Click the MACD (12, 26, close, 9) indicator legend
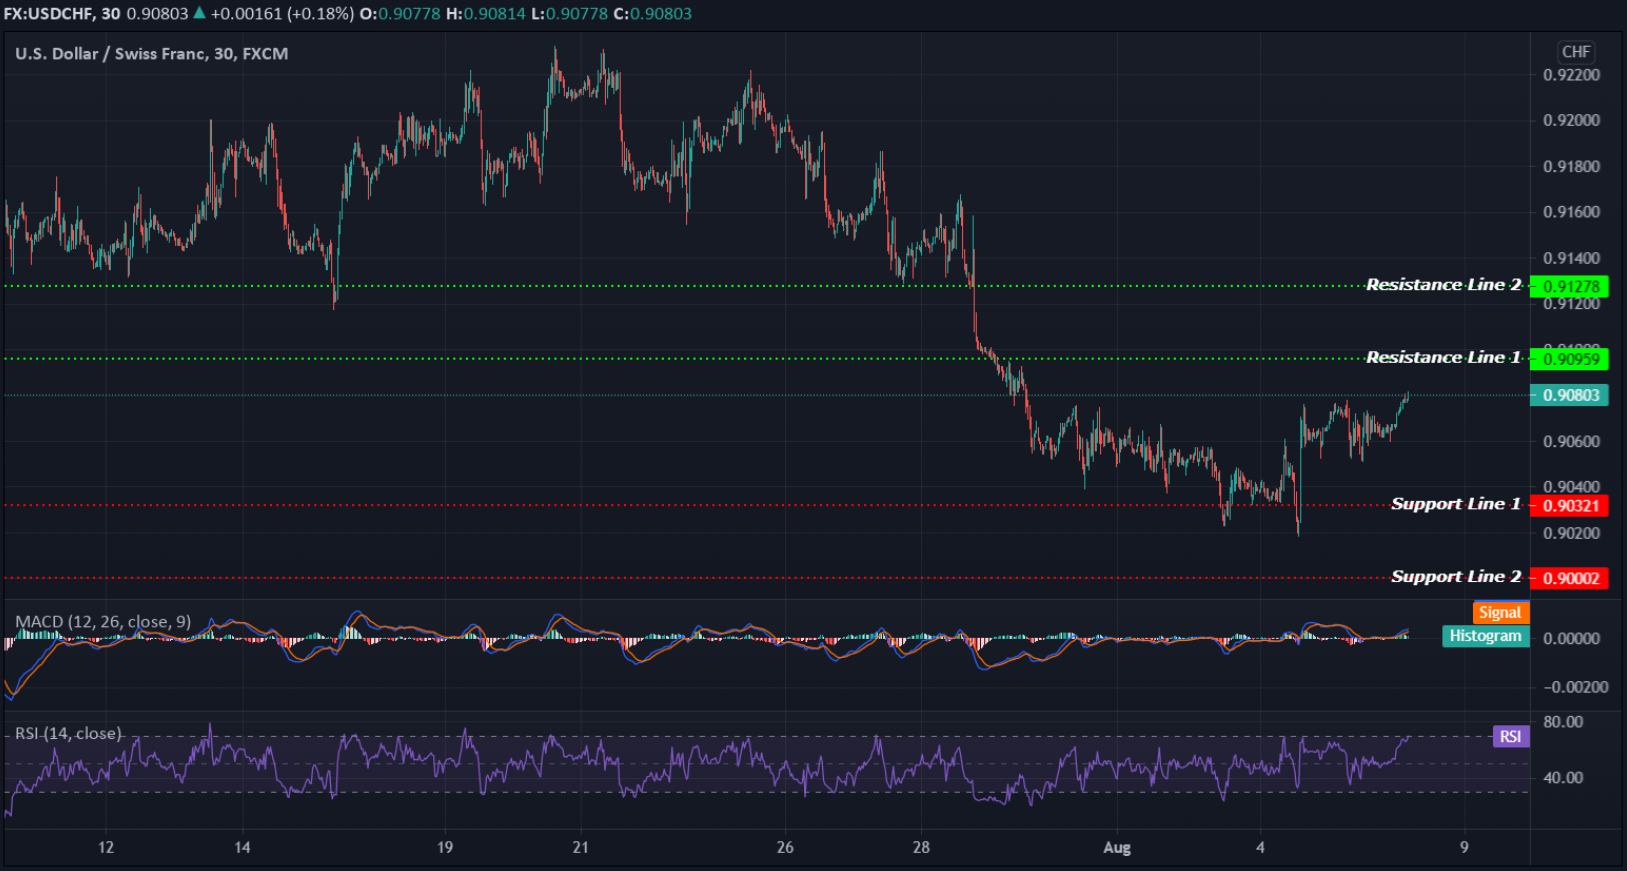The width and height of the screenshot is (1627, 871). click(x=103, y=622)
